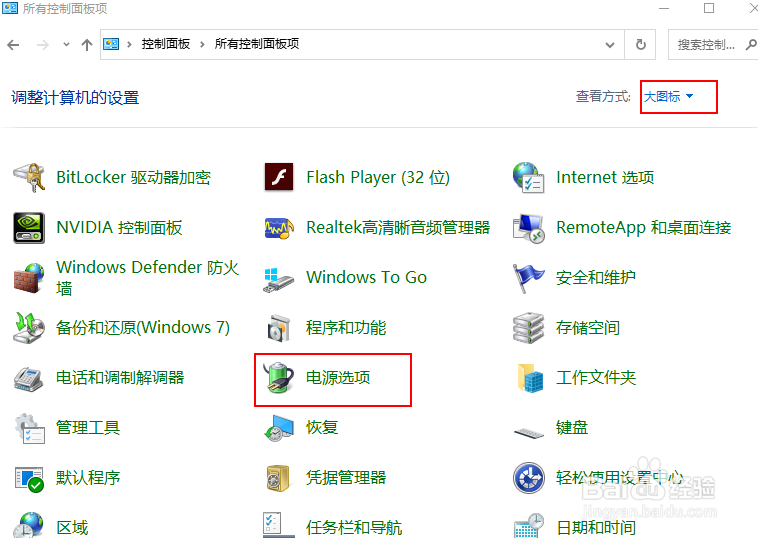This screenshot has width=758, height=538.
Task: Open the 电源选项 link
Action: (x=338, y=378)
